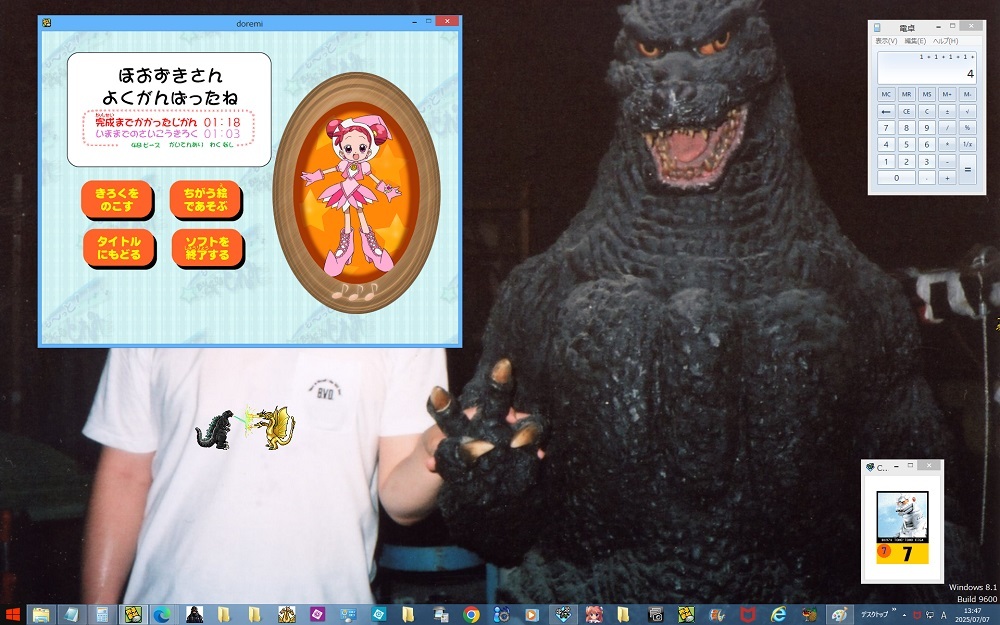Image resolution: width=1000 pixels, height=625 pixels.
Task: Launch Microsoft Edge from the taskbar
Action: pyautogui.click(x=163, y=615)
